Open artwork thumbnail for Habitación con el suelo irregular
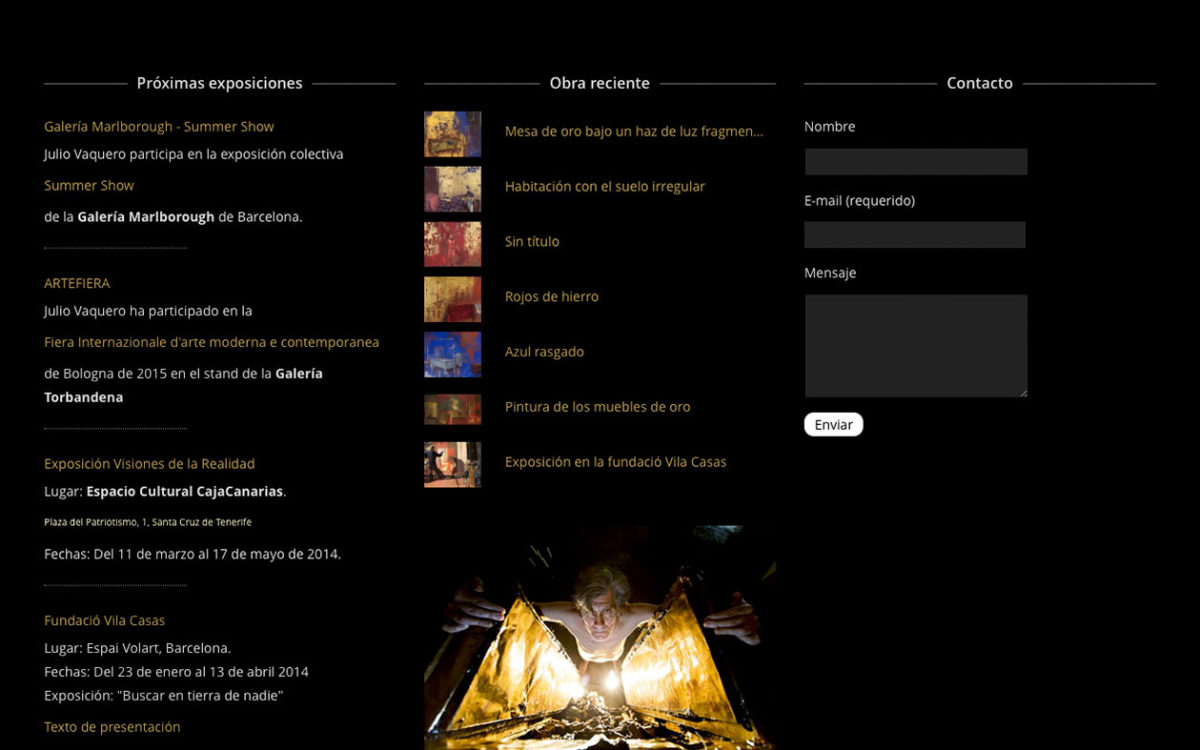1200x750 pixels. coord(452,189)
